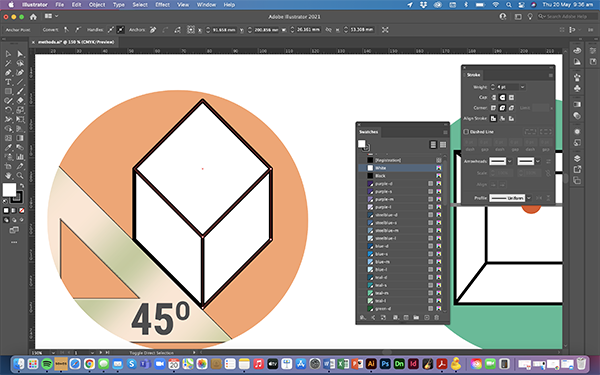Viewport: 600px width, 375px height.
Task: Open the start Arrowheads dropdown
Action: tap(509, 161)
